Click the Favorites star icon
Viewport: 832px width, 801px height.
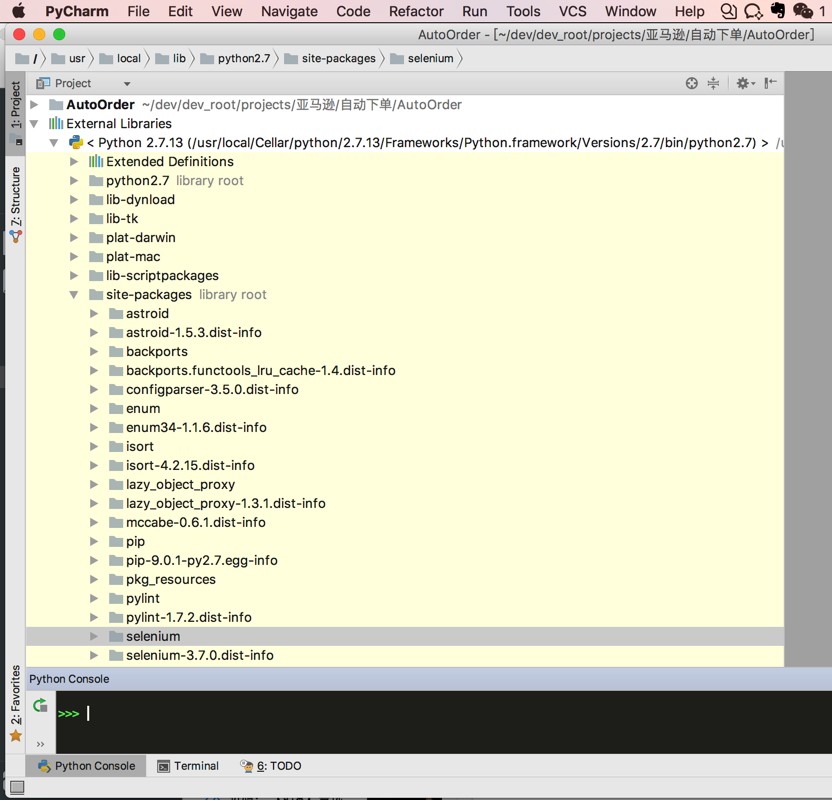pos(16,736)
